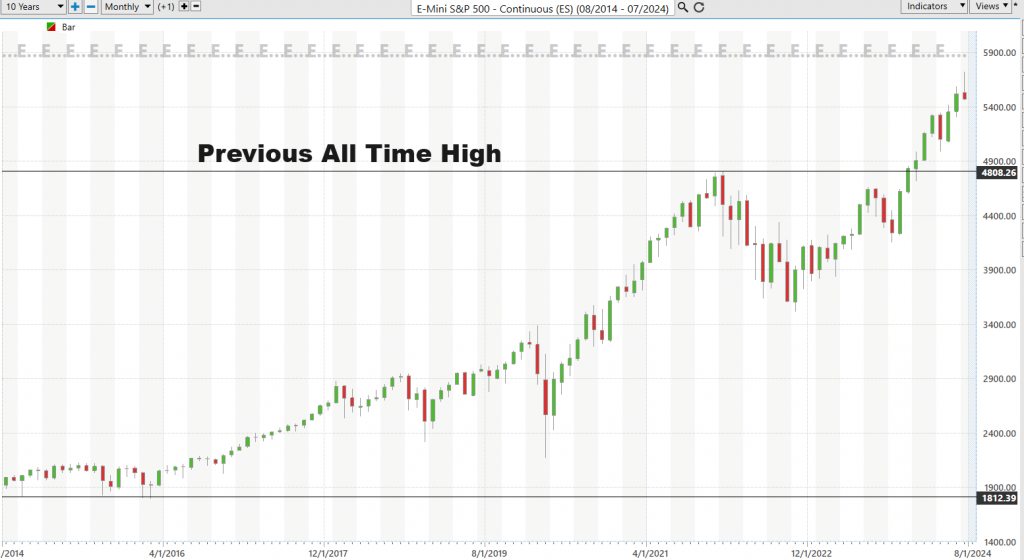Open the 10 Years time range dropdown
1024x560 pixels.
click(33, 7)
